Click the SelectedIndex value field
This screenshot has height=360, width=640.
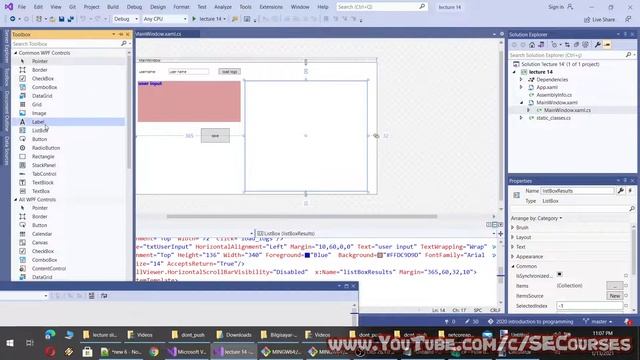pos(590,305)
